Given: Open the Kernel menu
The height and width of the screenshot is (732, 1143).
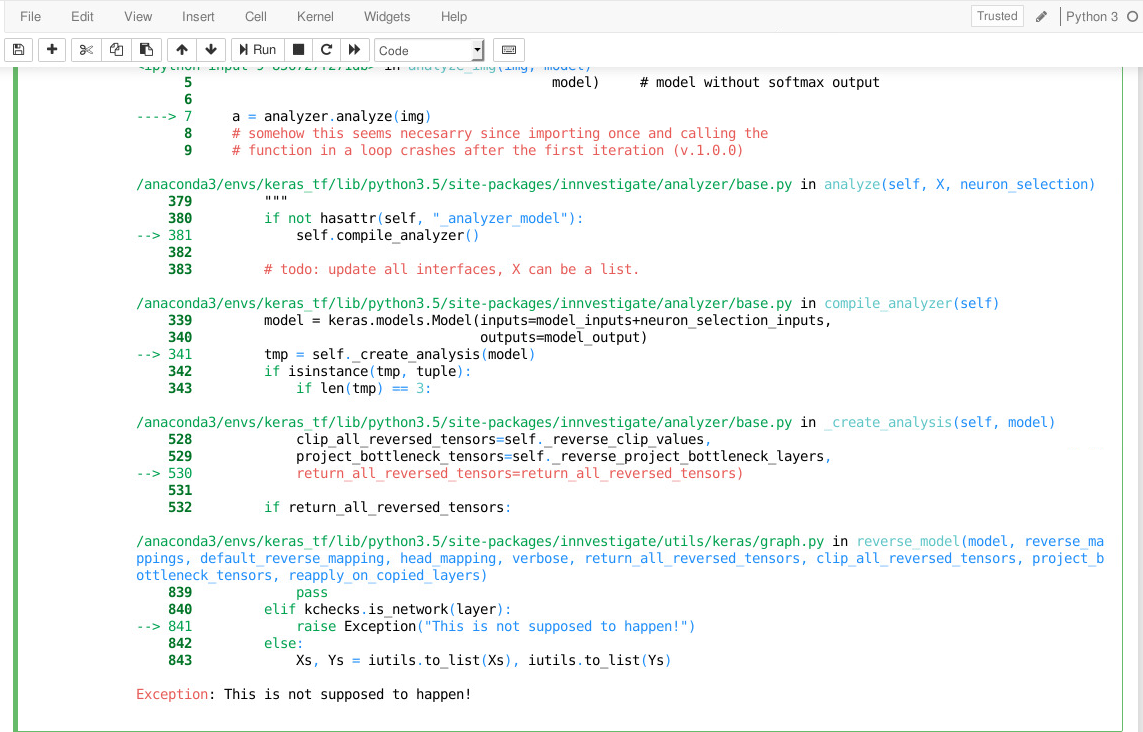Looking at the screenshot, I should [315, 16].
